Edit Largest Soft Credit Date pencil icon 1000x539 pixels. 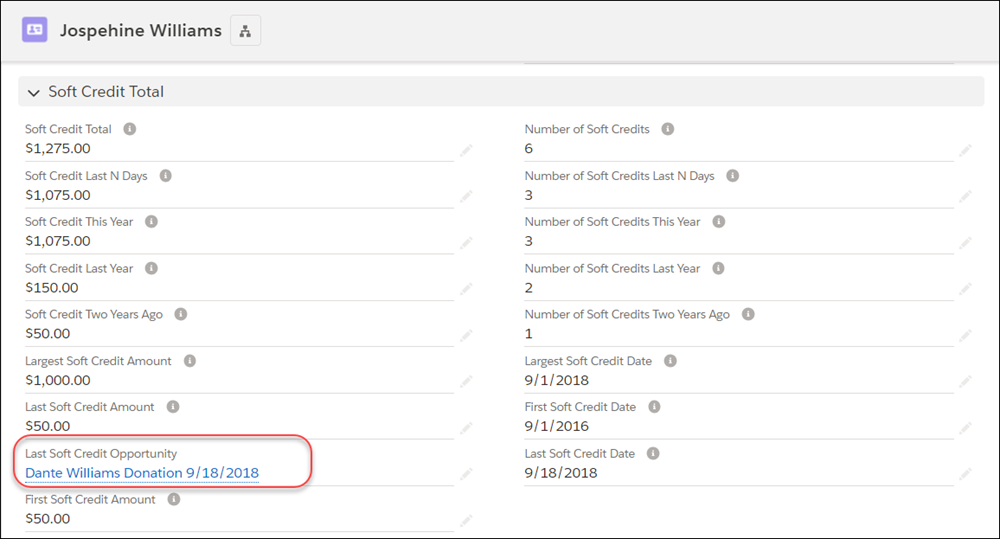965,381
